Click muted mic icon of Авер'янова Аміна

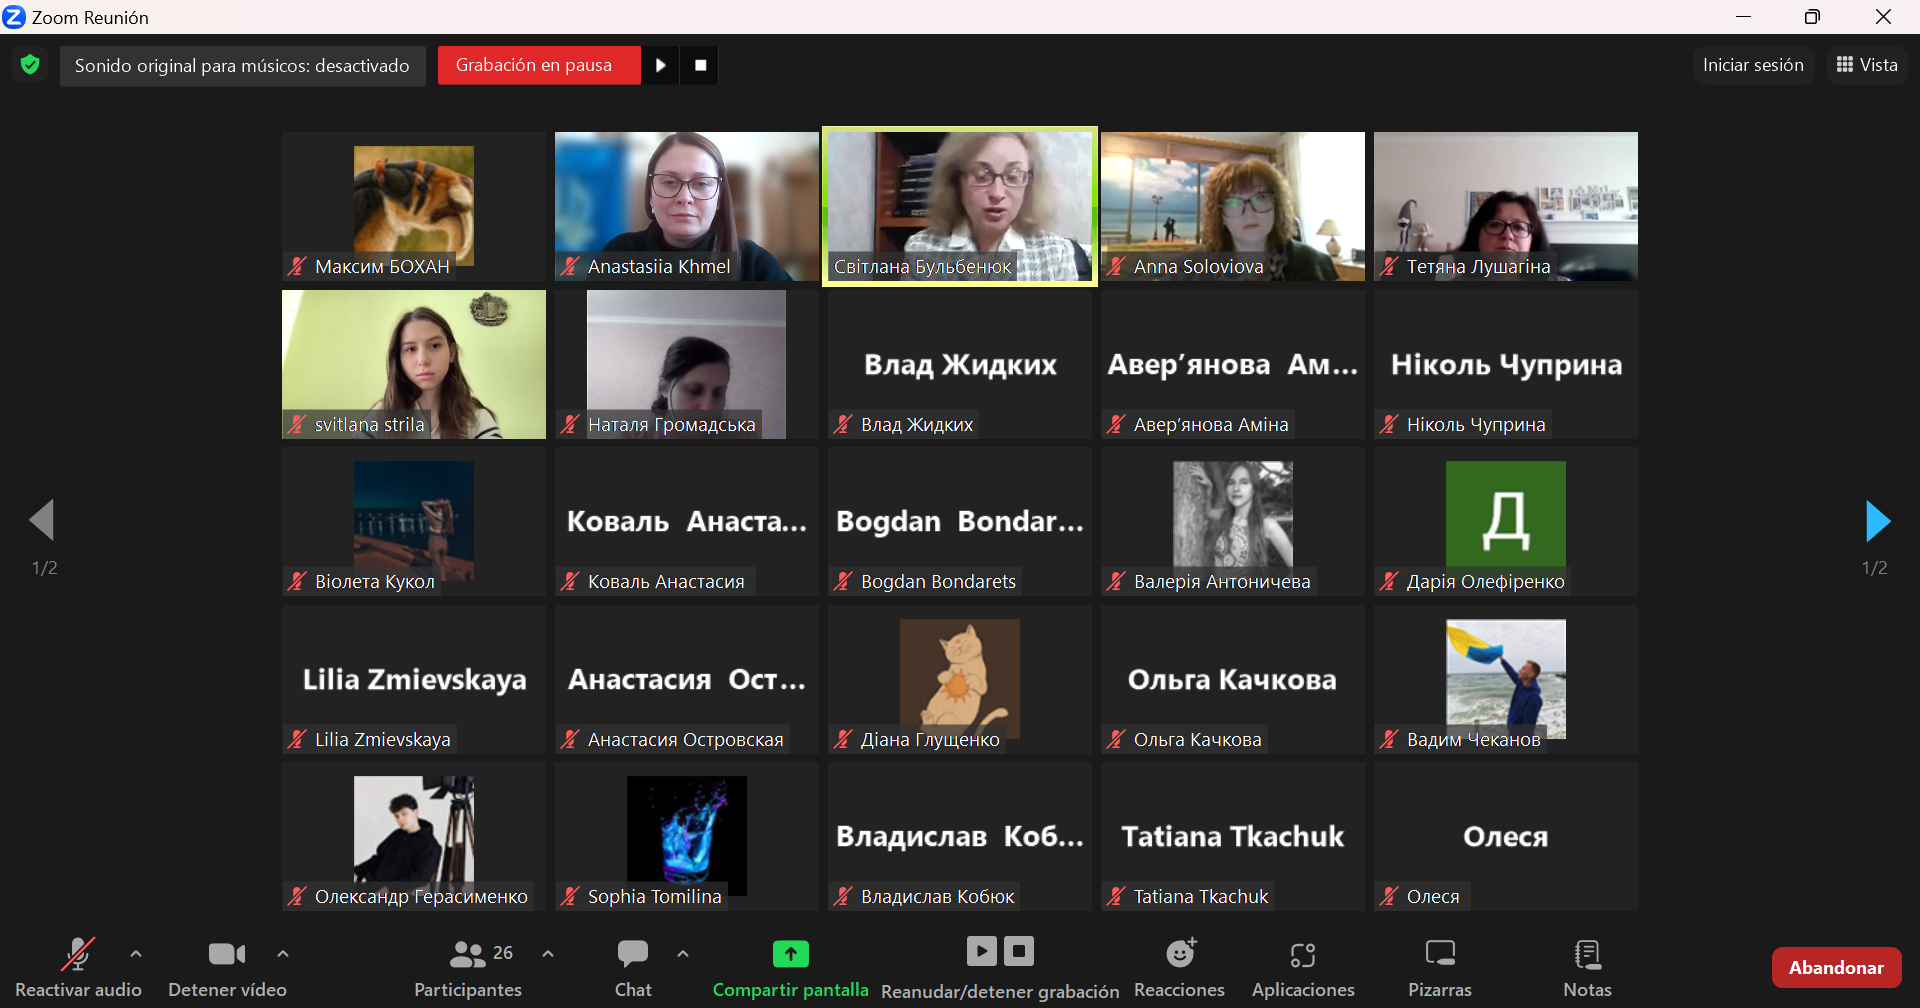[x=1117, y=425]
